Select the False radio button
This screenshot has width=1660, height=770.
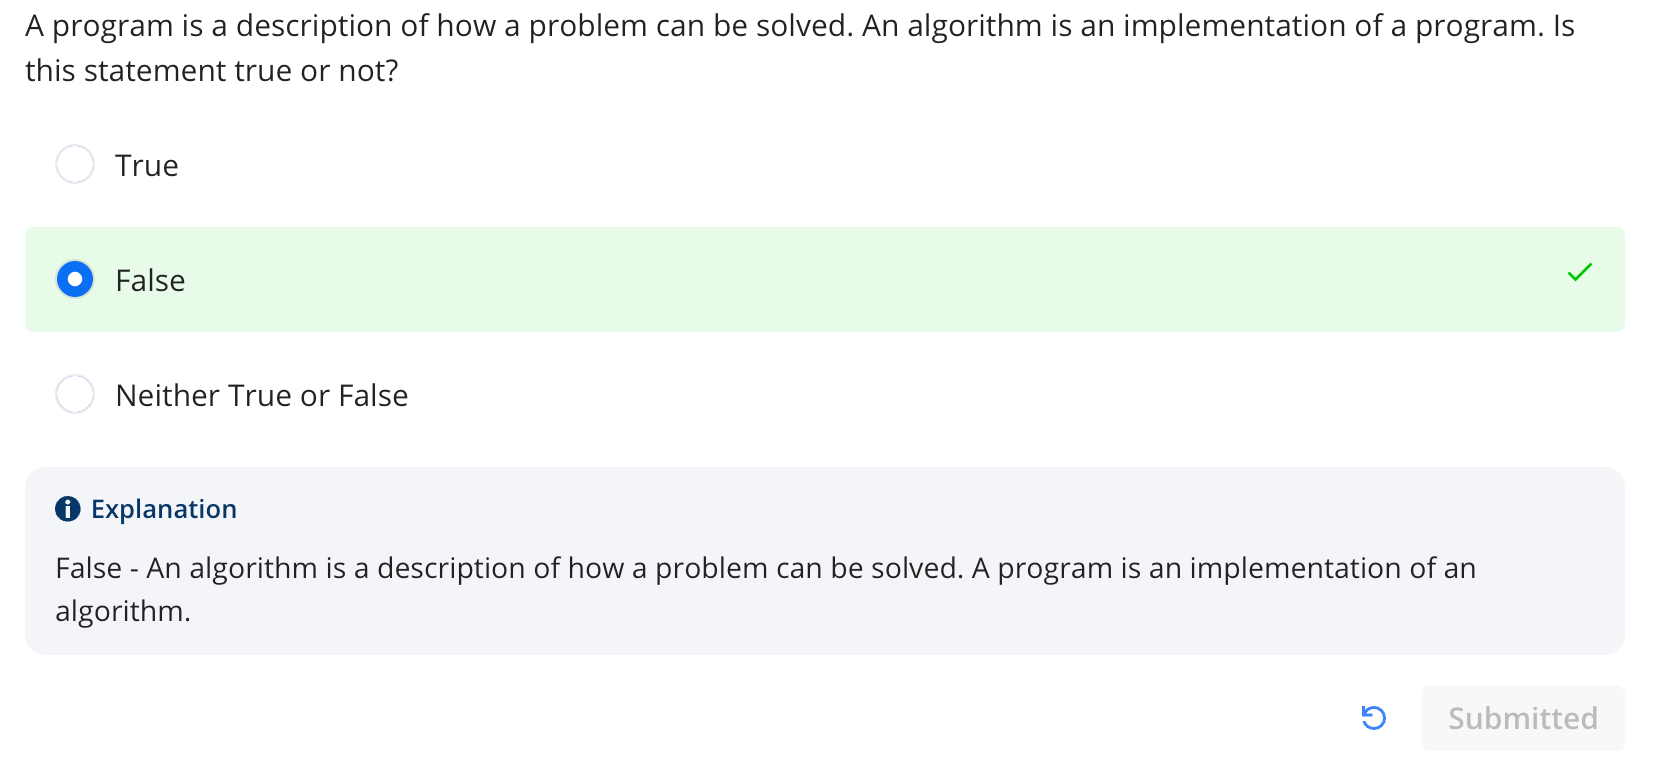(75, 279)
